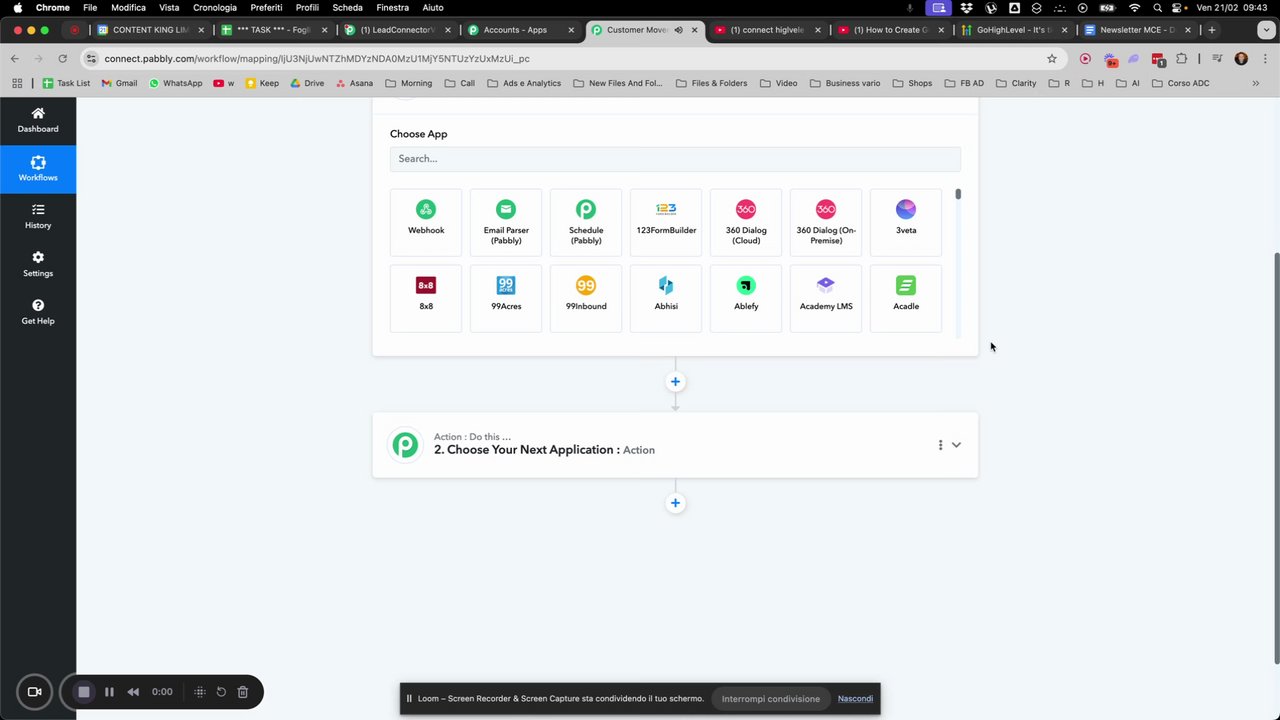Switch to the LeadConnector tab
The image size is (1280, 720).
397,30
